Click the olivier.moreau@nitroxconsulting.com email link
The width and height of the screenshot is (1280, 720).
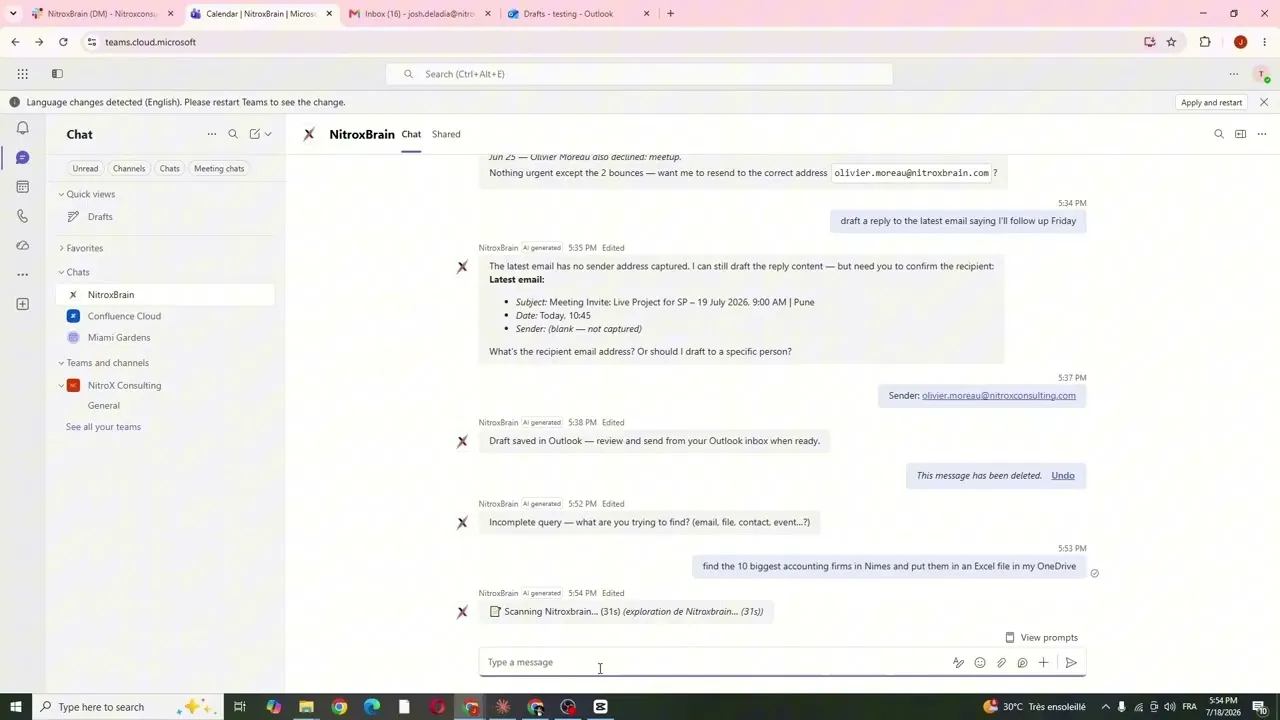pyautogui.click(x=998, y=396)
